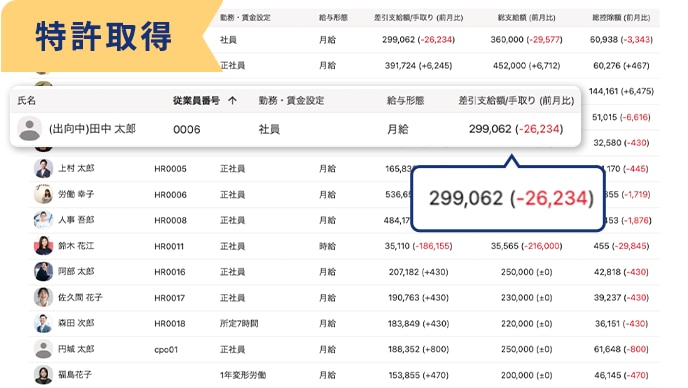Click the placeholder avatar of 円城 太郎
This screenshot has height=388, width=688.
(43, 349)
